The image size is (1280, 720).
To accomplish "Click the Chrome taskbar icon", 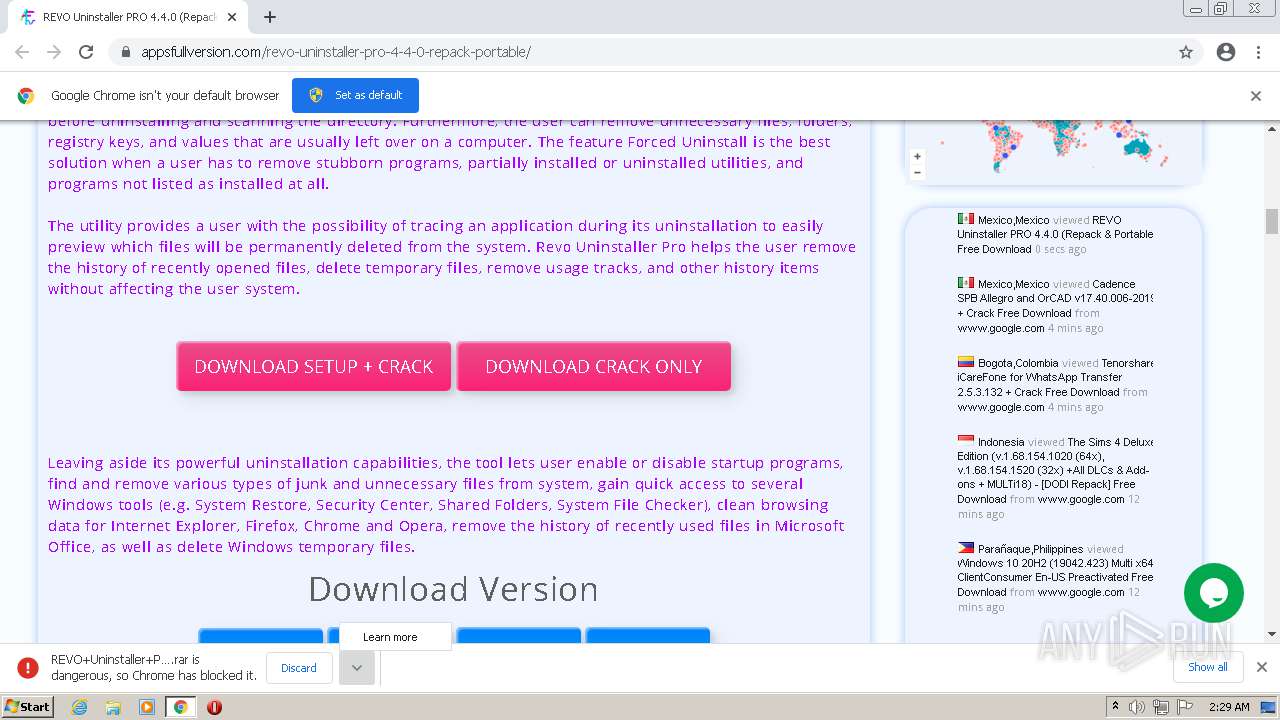I will pos(180,707).
